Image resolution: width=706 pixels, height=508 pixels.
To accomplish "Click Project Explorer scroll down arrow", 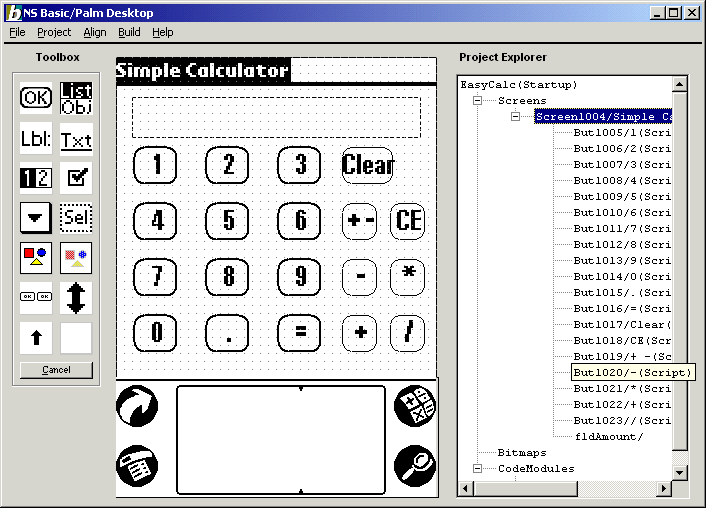I will [x=680, y=472].
